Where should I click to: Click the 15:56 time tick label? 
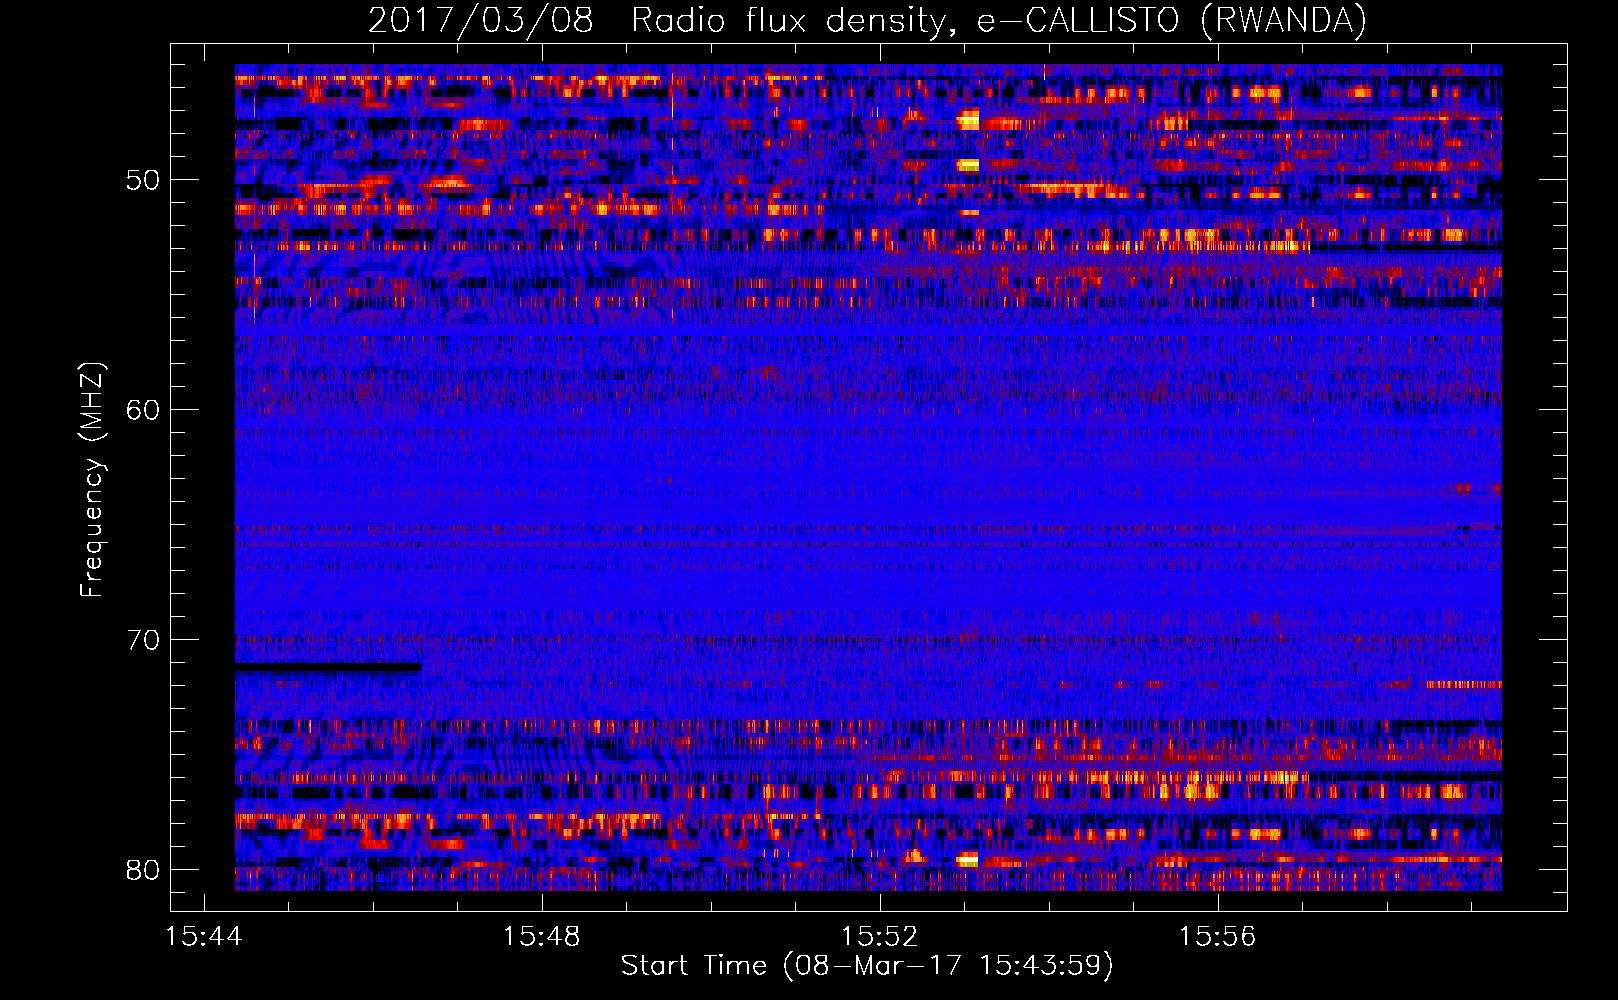point(1217,937)
